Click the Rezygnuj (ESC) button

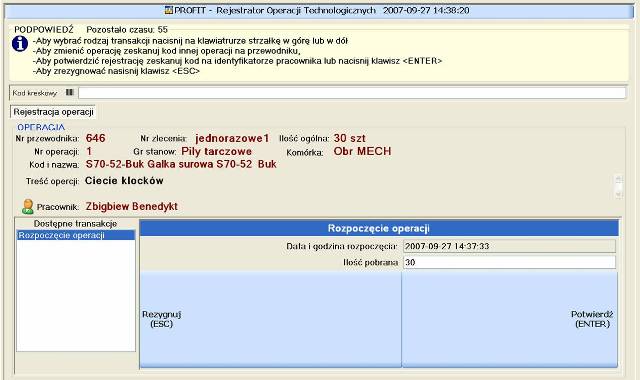pyautogui.click(x=271, y=319)
